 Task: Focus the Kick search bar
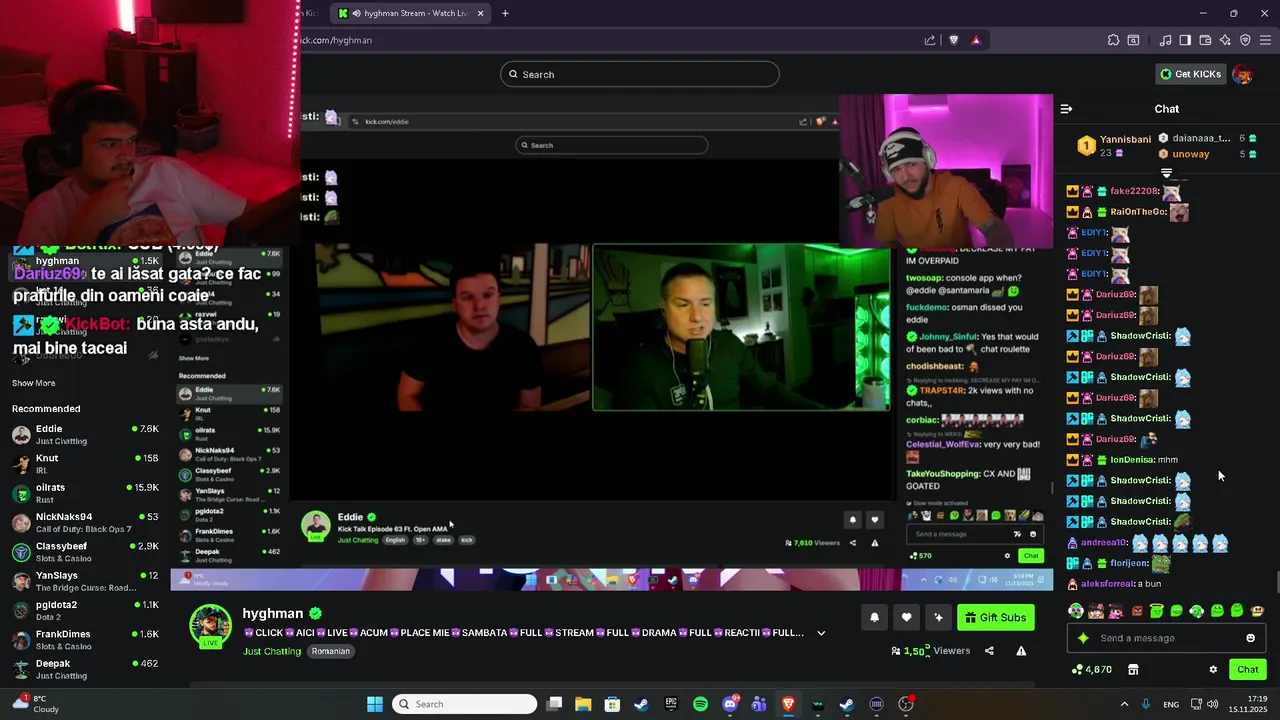[x=640, y=74]
